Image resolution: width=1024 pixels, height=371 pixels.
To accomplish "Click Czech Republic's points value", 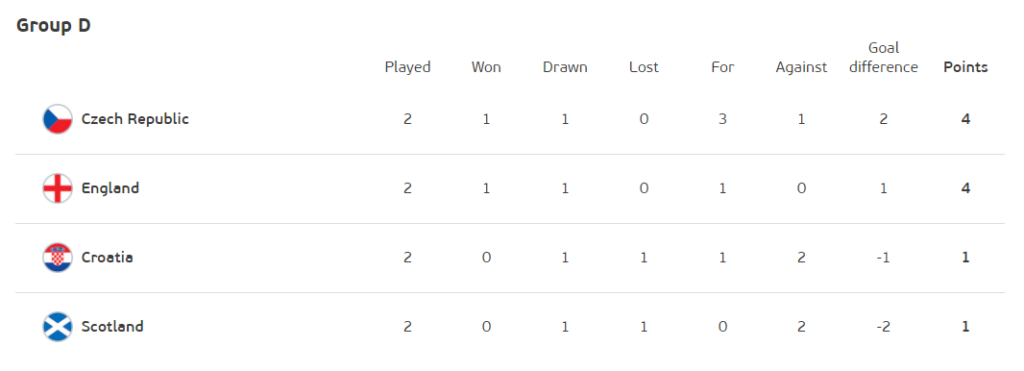I will 966,120.
